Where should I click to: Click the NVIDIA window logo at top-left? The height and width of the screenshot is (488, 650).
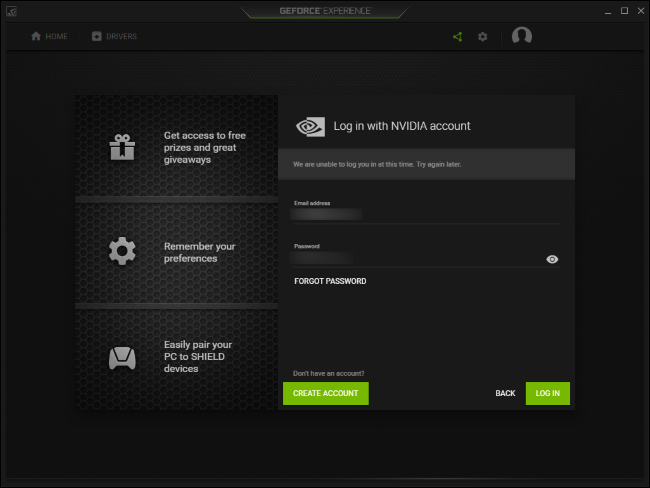tap(11, 11)
